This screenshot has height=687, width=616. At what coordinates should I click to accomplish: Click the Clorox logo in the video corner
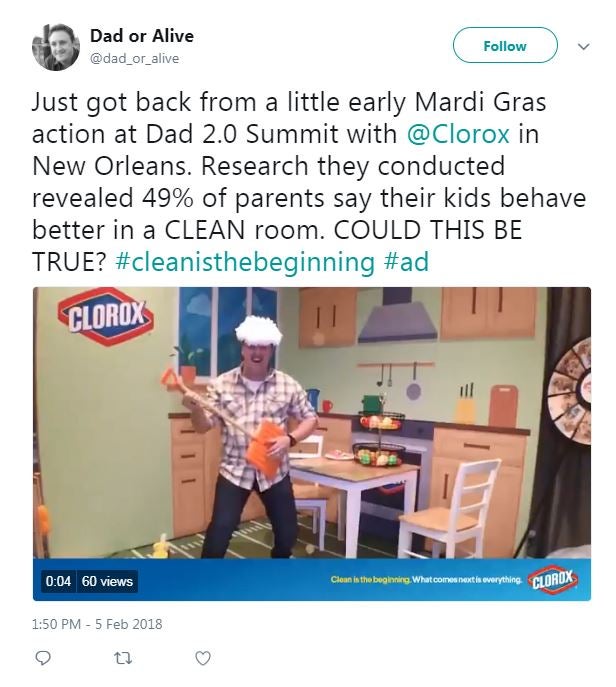click(106, 317)
